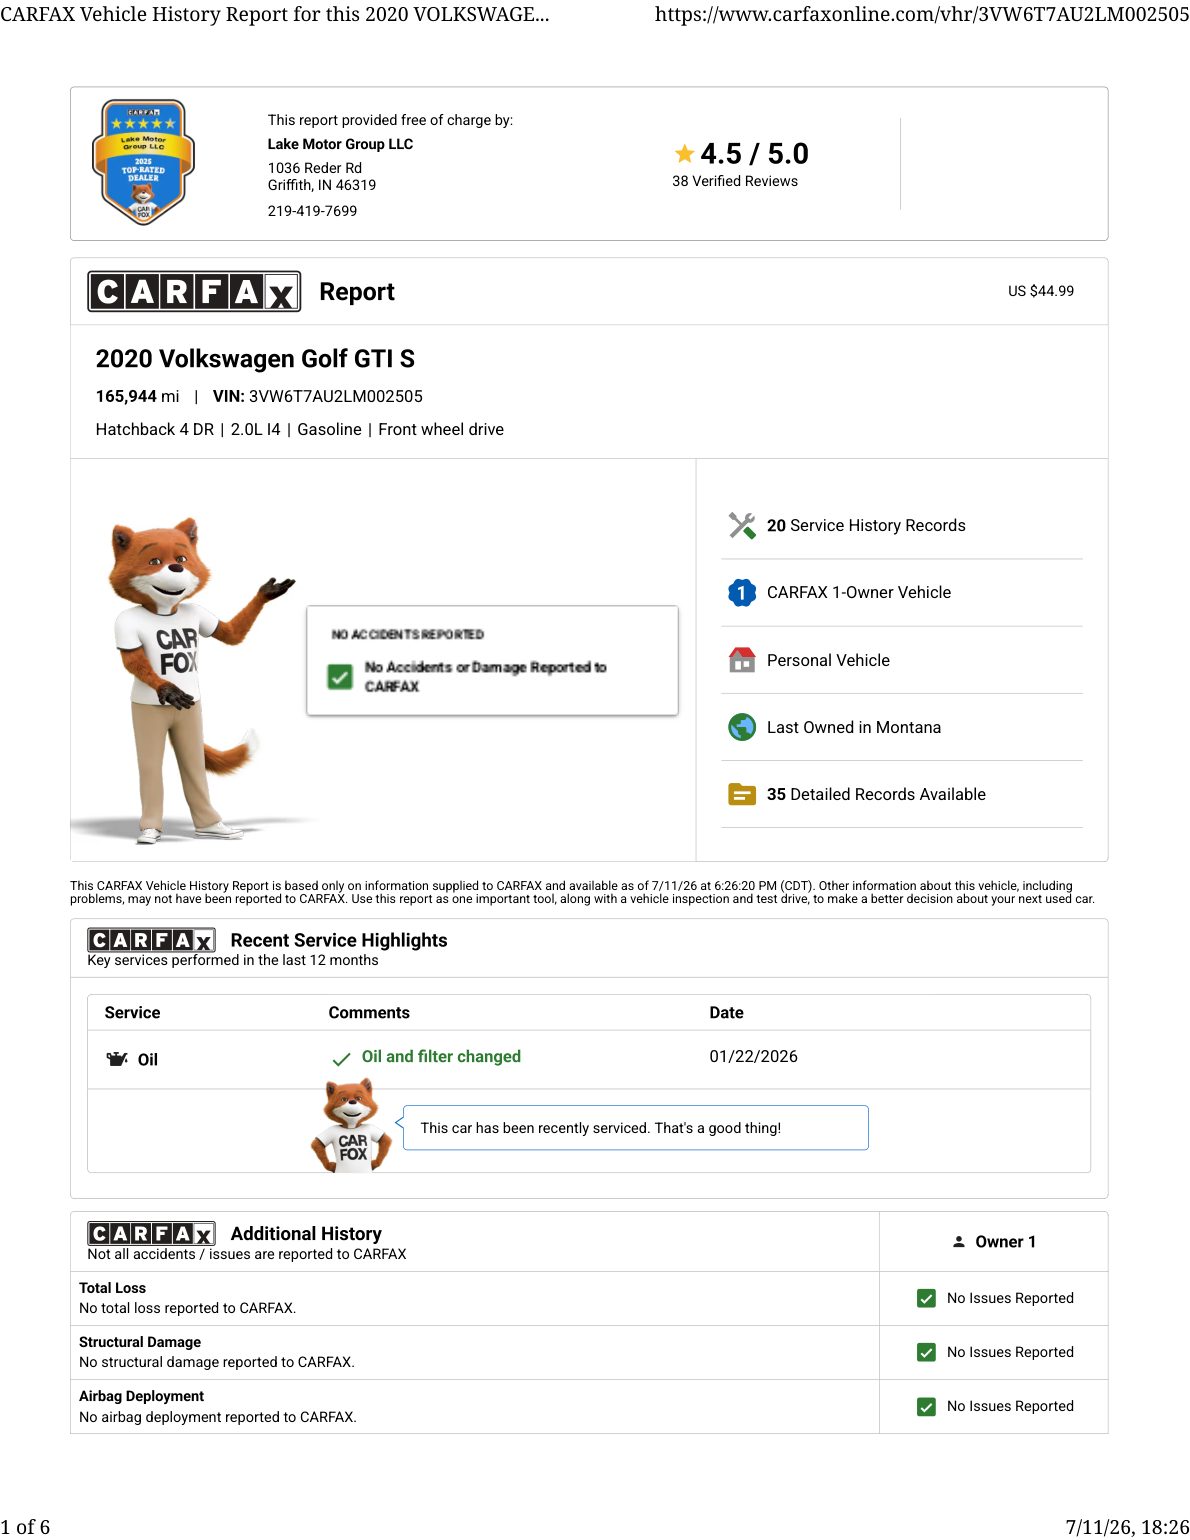Click the person icon beside Owner 1

tap(959, 1242)
